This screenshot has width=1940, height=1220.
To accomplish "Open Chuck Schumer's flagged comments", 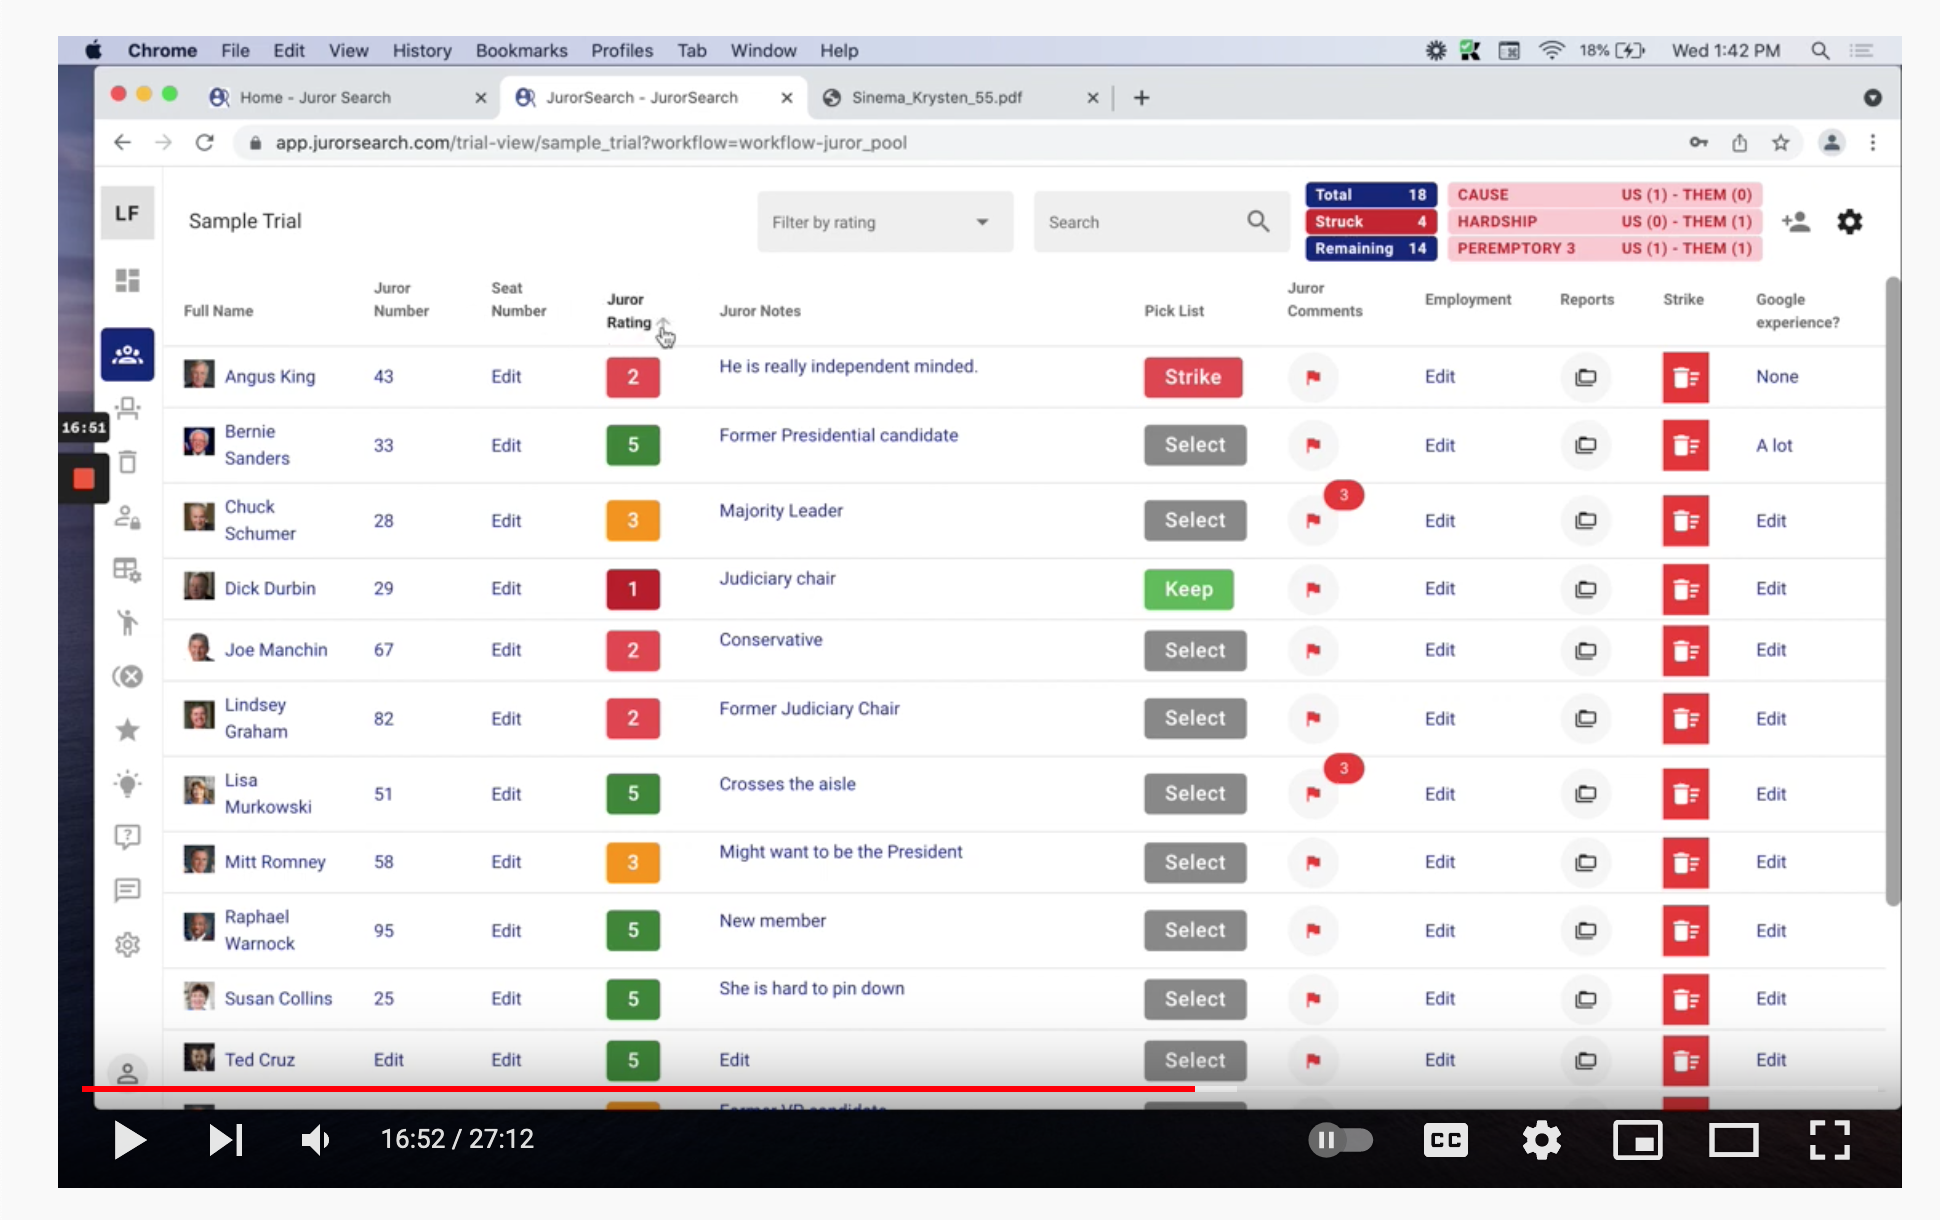I will pos(1313,520).
